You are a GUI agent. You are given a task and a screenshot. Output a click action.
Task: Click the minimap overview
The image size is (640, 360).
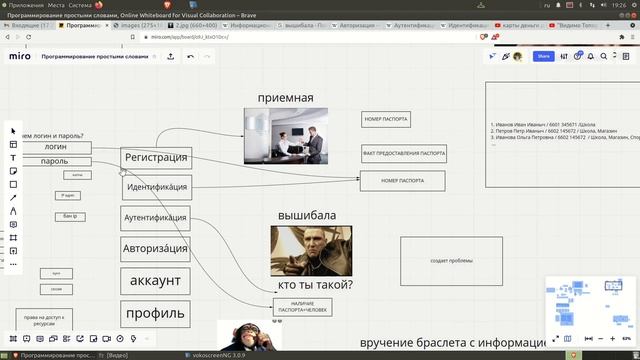pos(591,303)
